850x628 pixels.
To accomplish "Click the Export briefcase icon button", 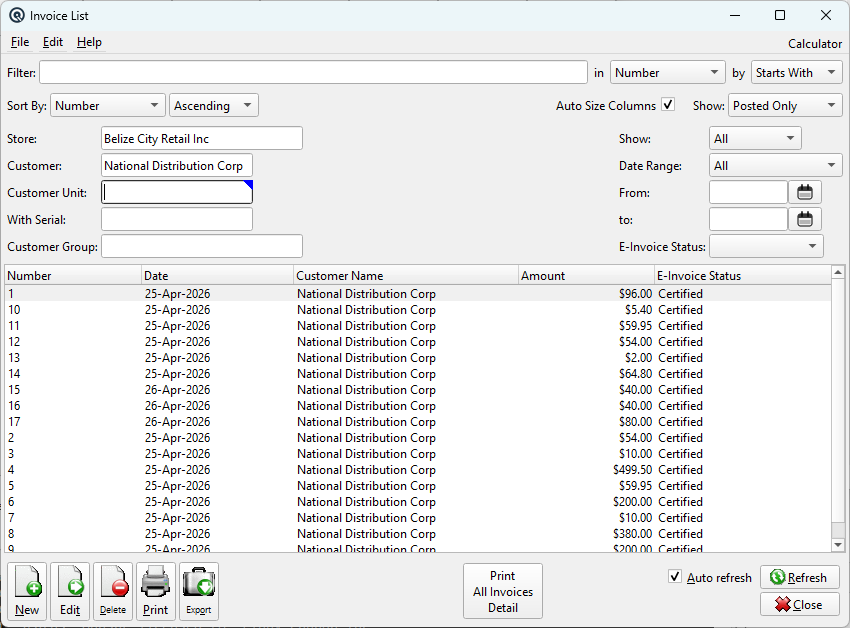I will [x=199, y=591].
